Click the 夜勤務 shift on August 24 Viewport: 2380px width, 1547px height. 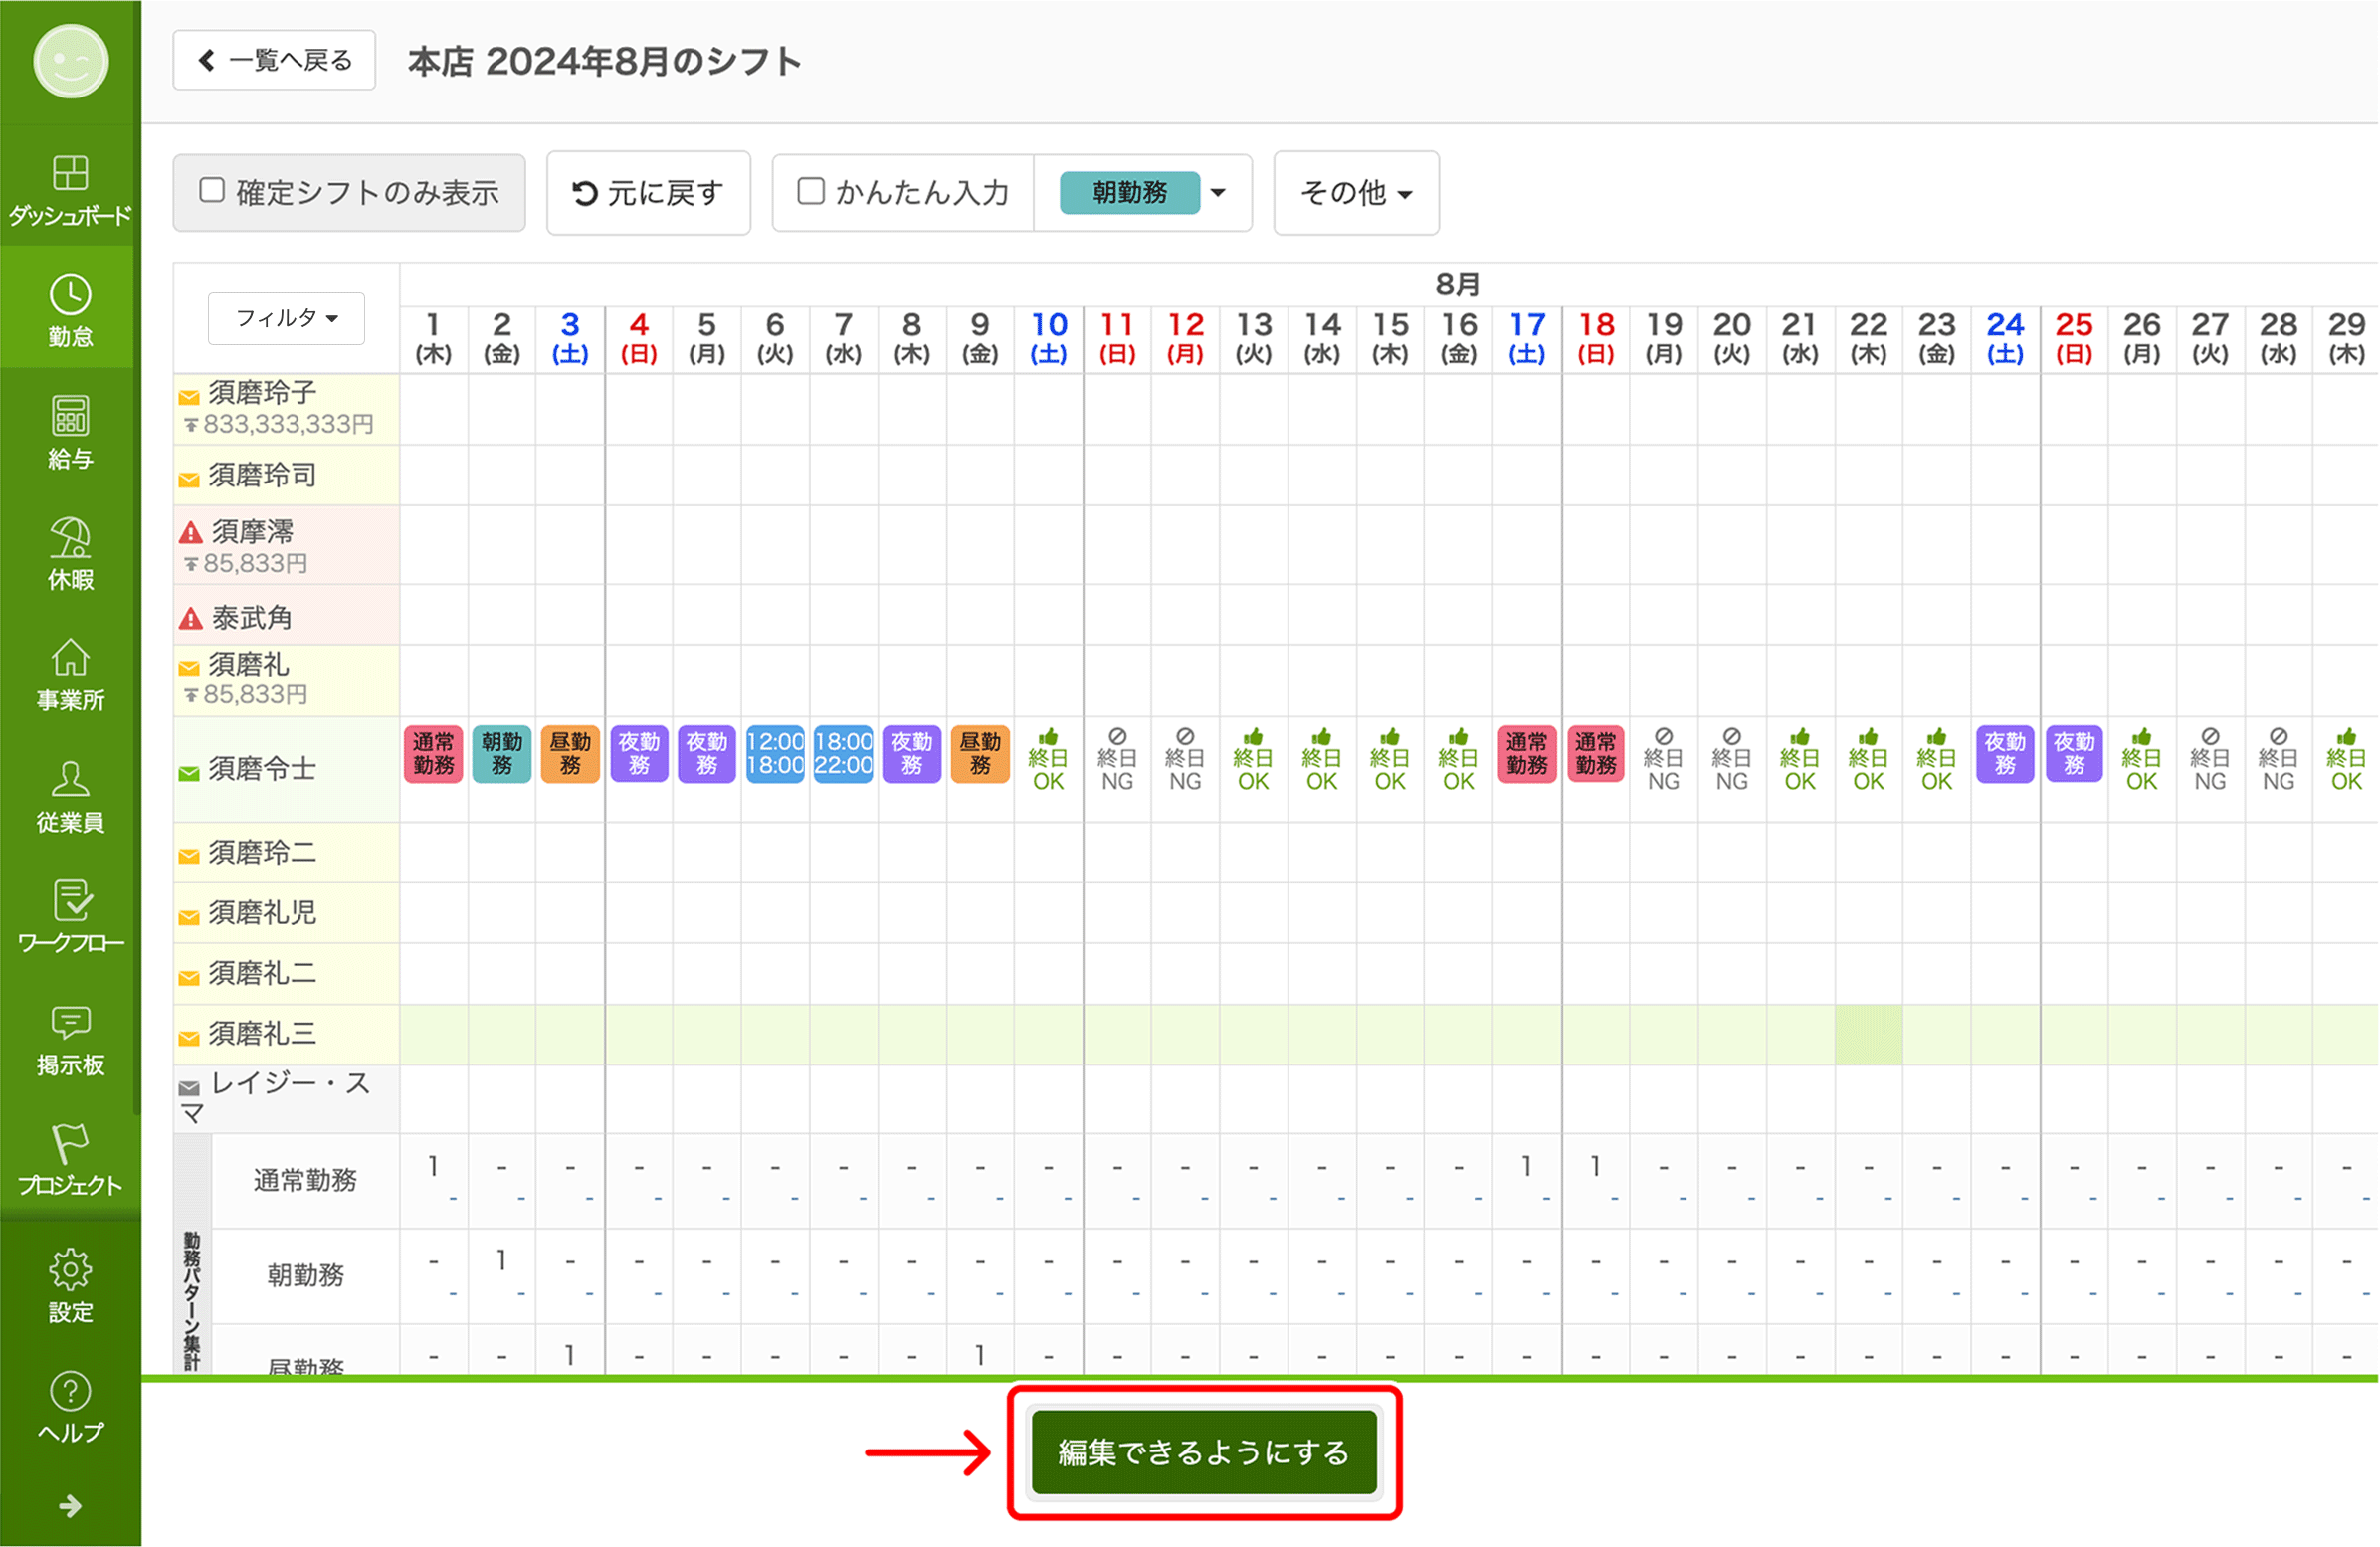point(2005,754)
